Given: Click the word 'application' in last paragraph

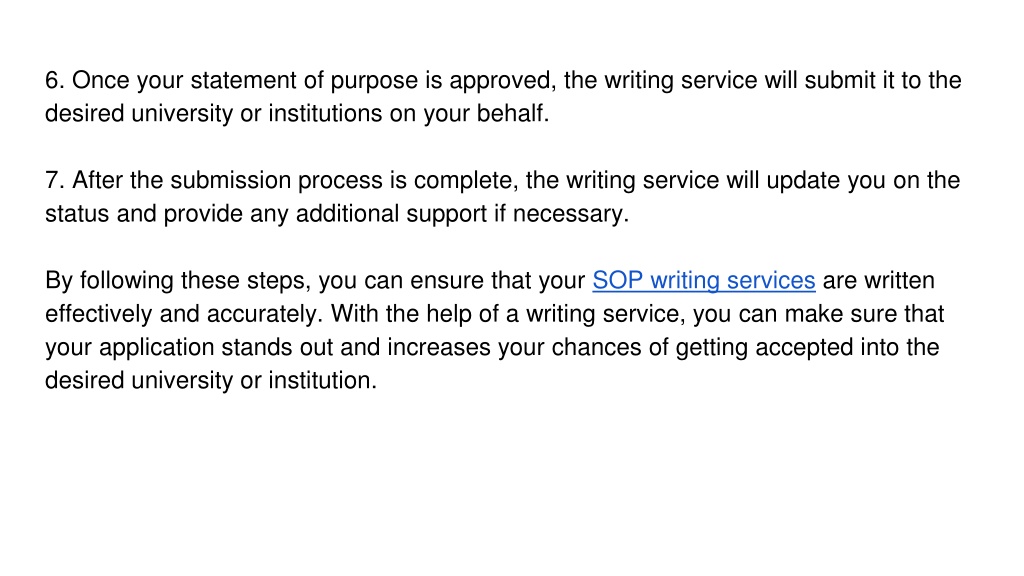Looking at the screenshot, I should tap(157, 347).
